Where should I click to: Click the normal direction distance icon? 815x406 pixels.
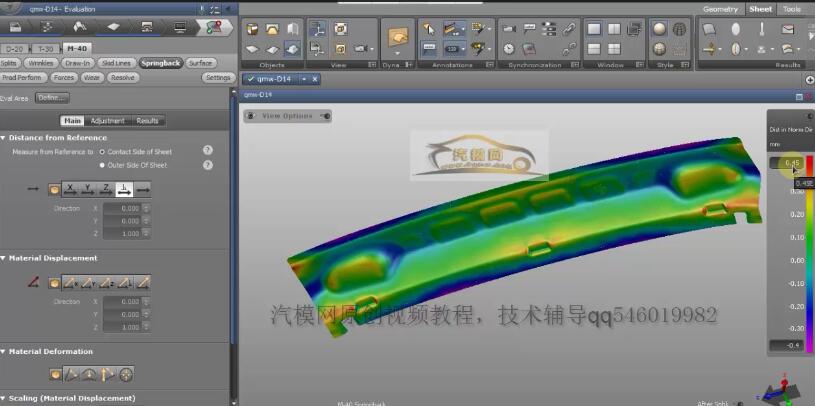coord(125,188)
